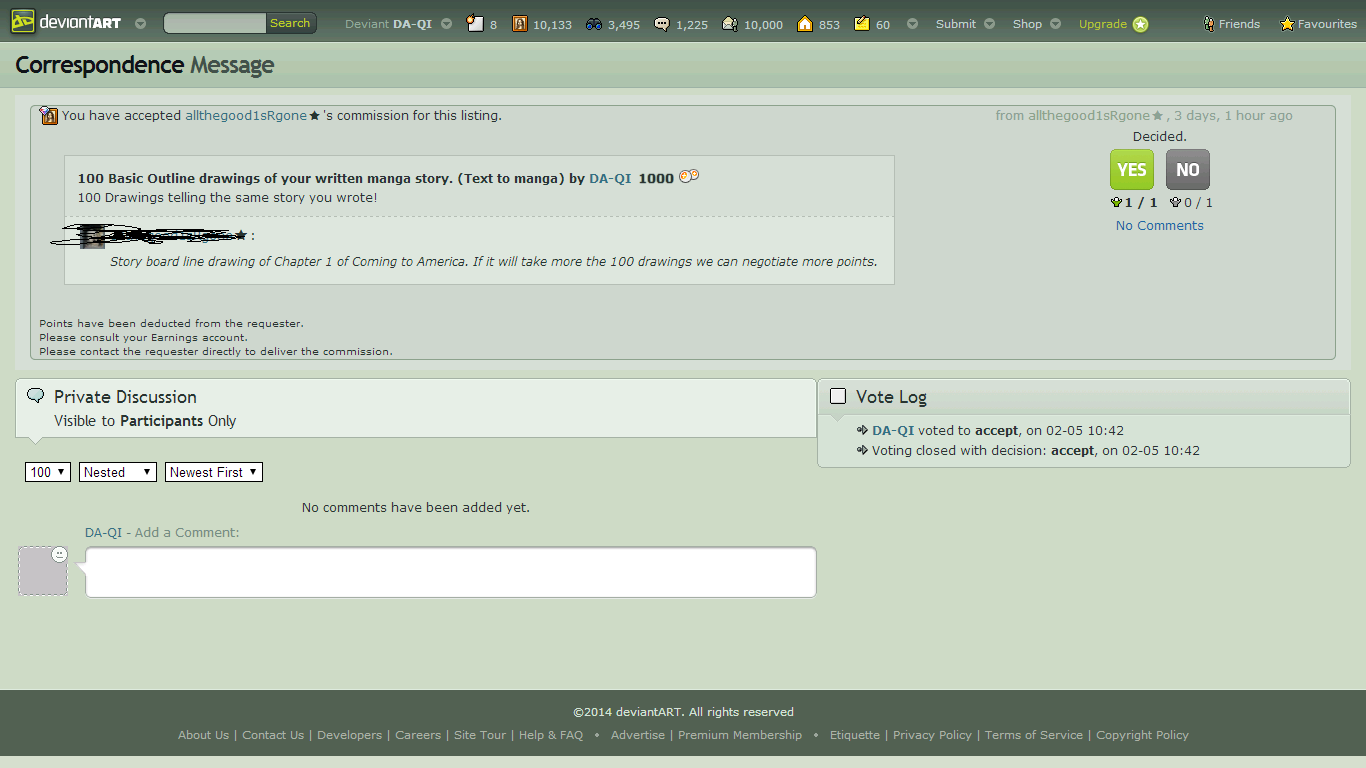
Task: Focus the top search input field
Action: click(x=215, y=23)
